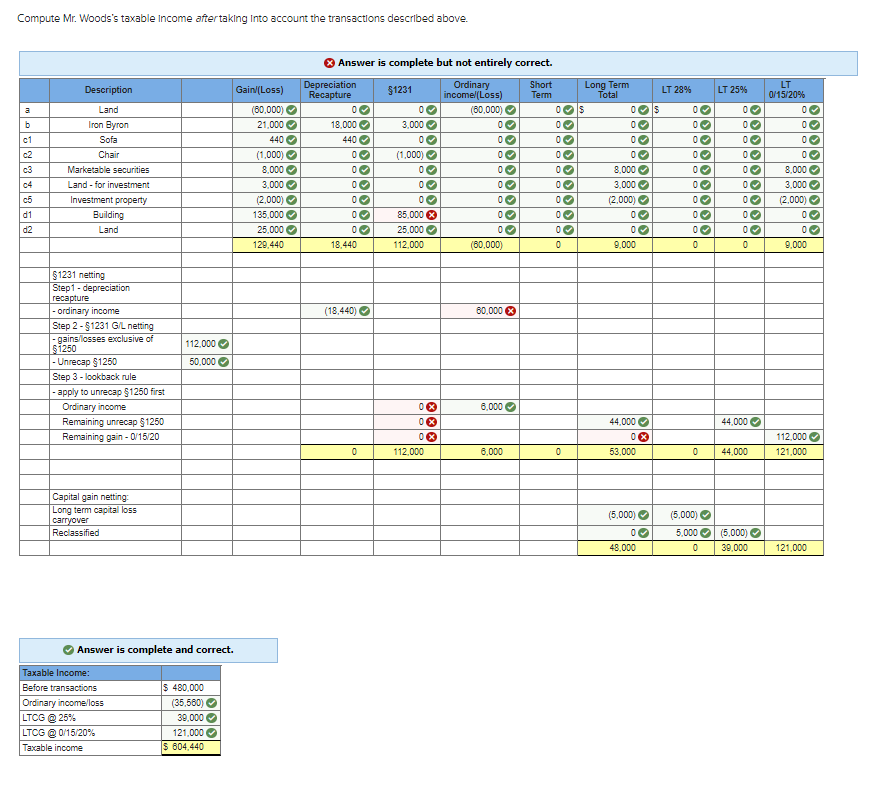Click the Long Term Total column header

tap(615, 90)
